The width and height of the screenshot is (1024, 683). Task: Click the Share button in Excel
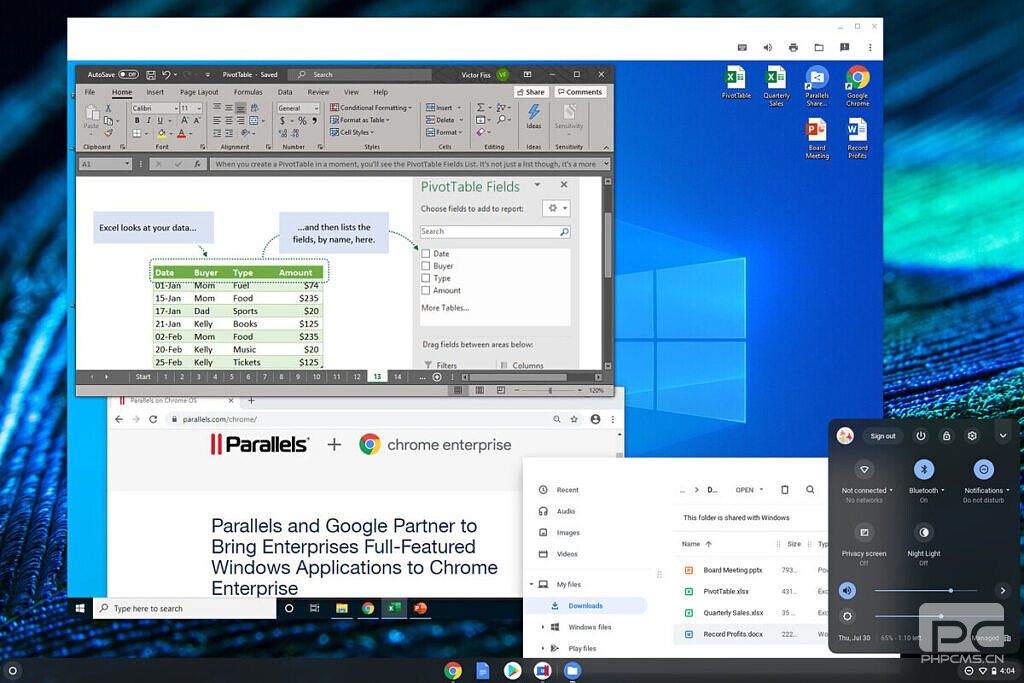[531, 91]
